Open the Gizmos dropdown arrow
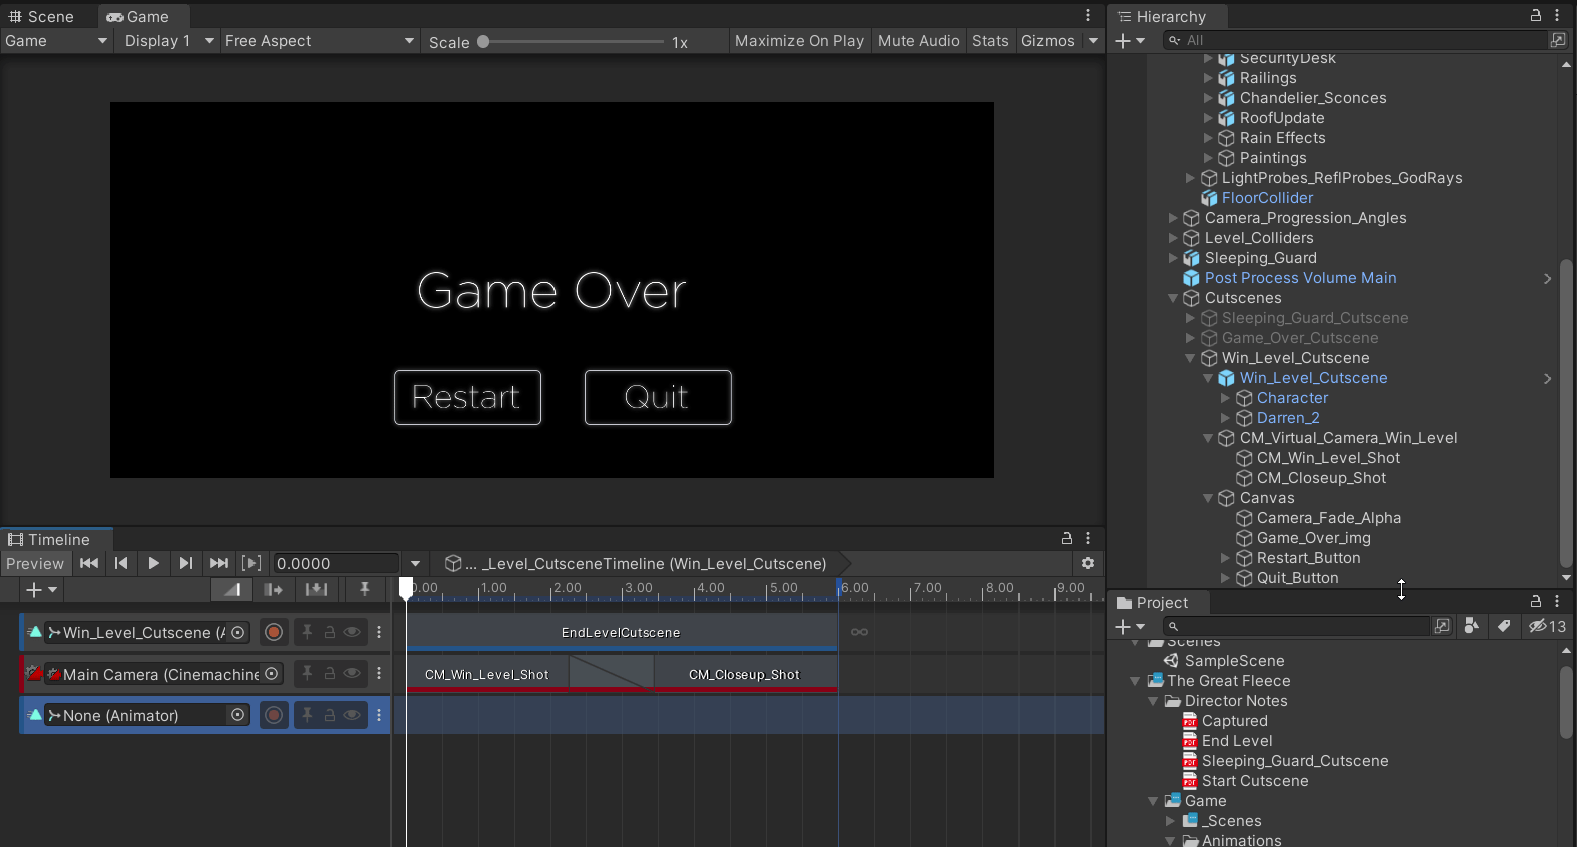This screenshot has height=847, width=1577. point(1093,41)
